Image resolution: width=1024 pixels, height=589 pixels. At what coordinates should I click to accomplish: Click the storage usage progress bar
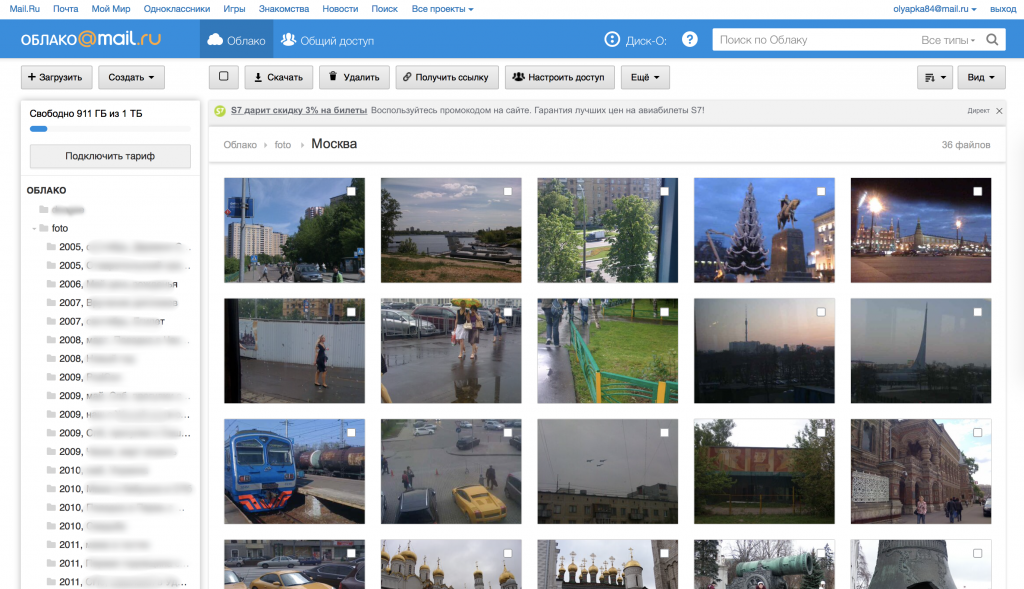(110, 129)
